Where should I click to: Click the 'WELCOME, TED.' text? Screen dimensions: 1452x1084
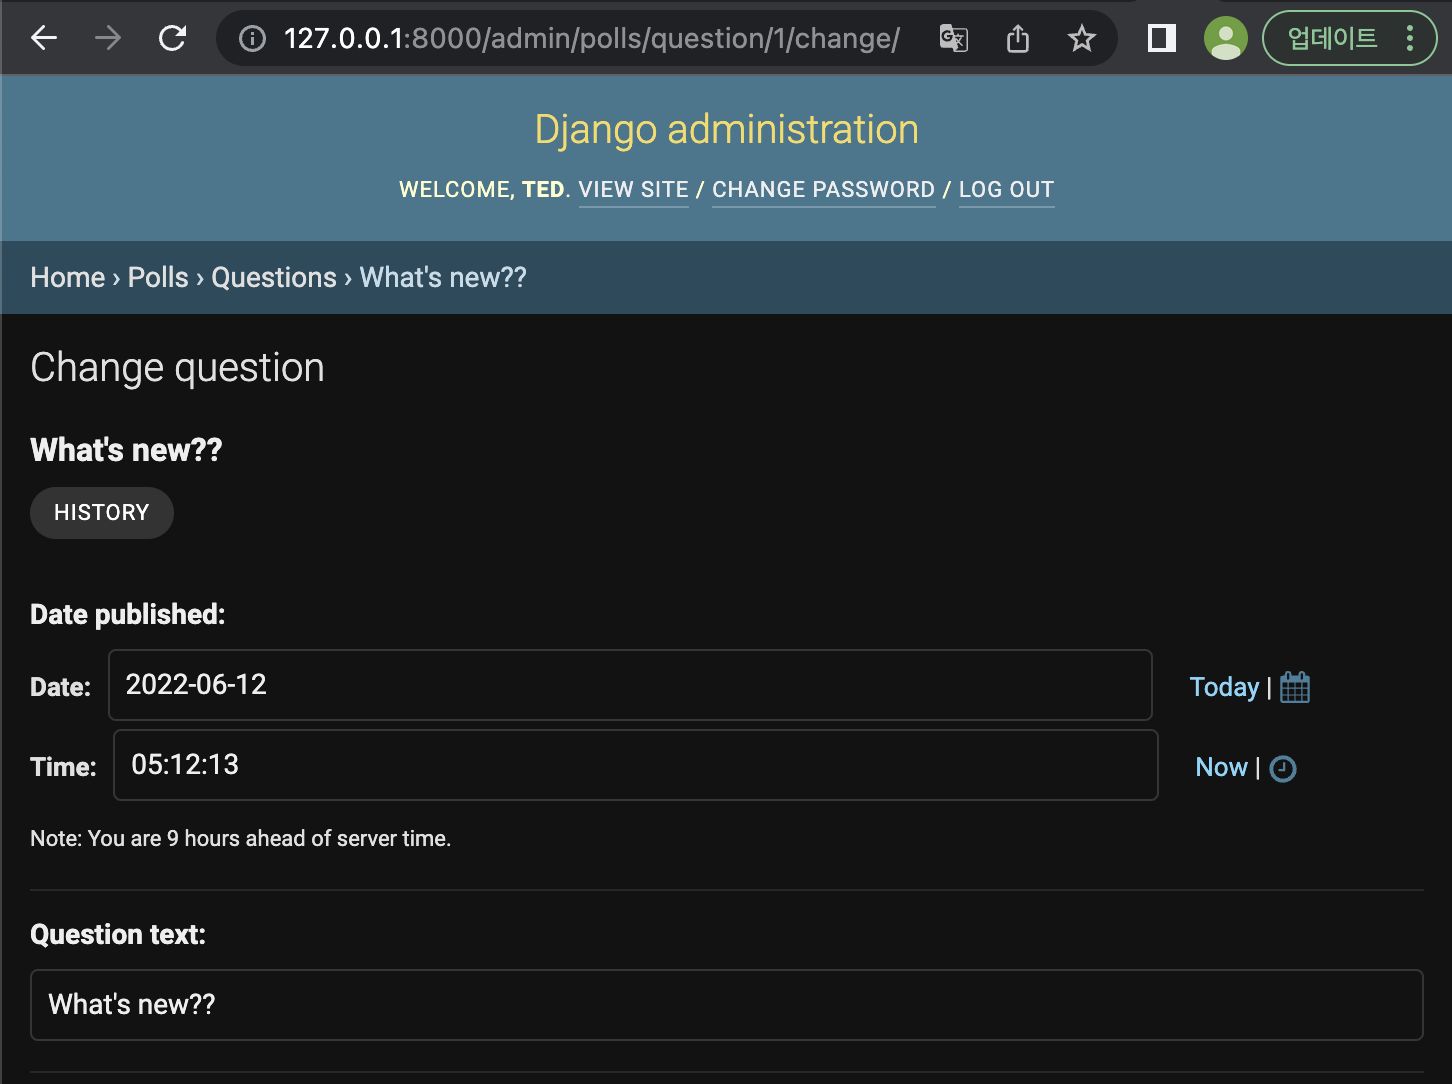point(485,190)
